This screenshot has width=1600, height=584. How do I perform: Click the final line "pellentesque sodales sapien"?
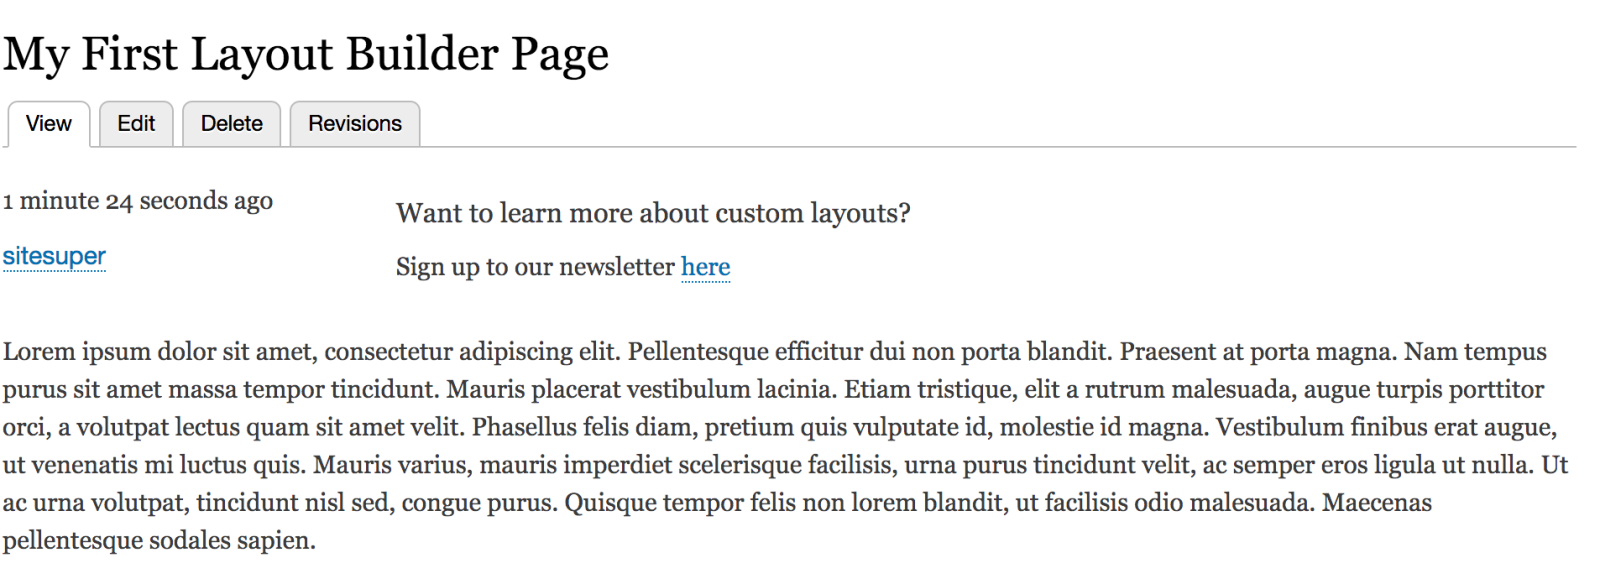coord(158,541)
